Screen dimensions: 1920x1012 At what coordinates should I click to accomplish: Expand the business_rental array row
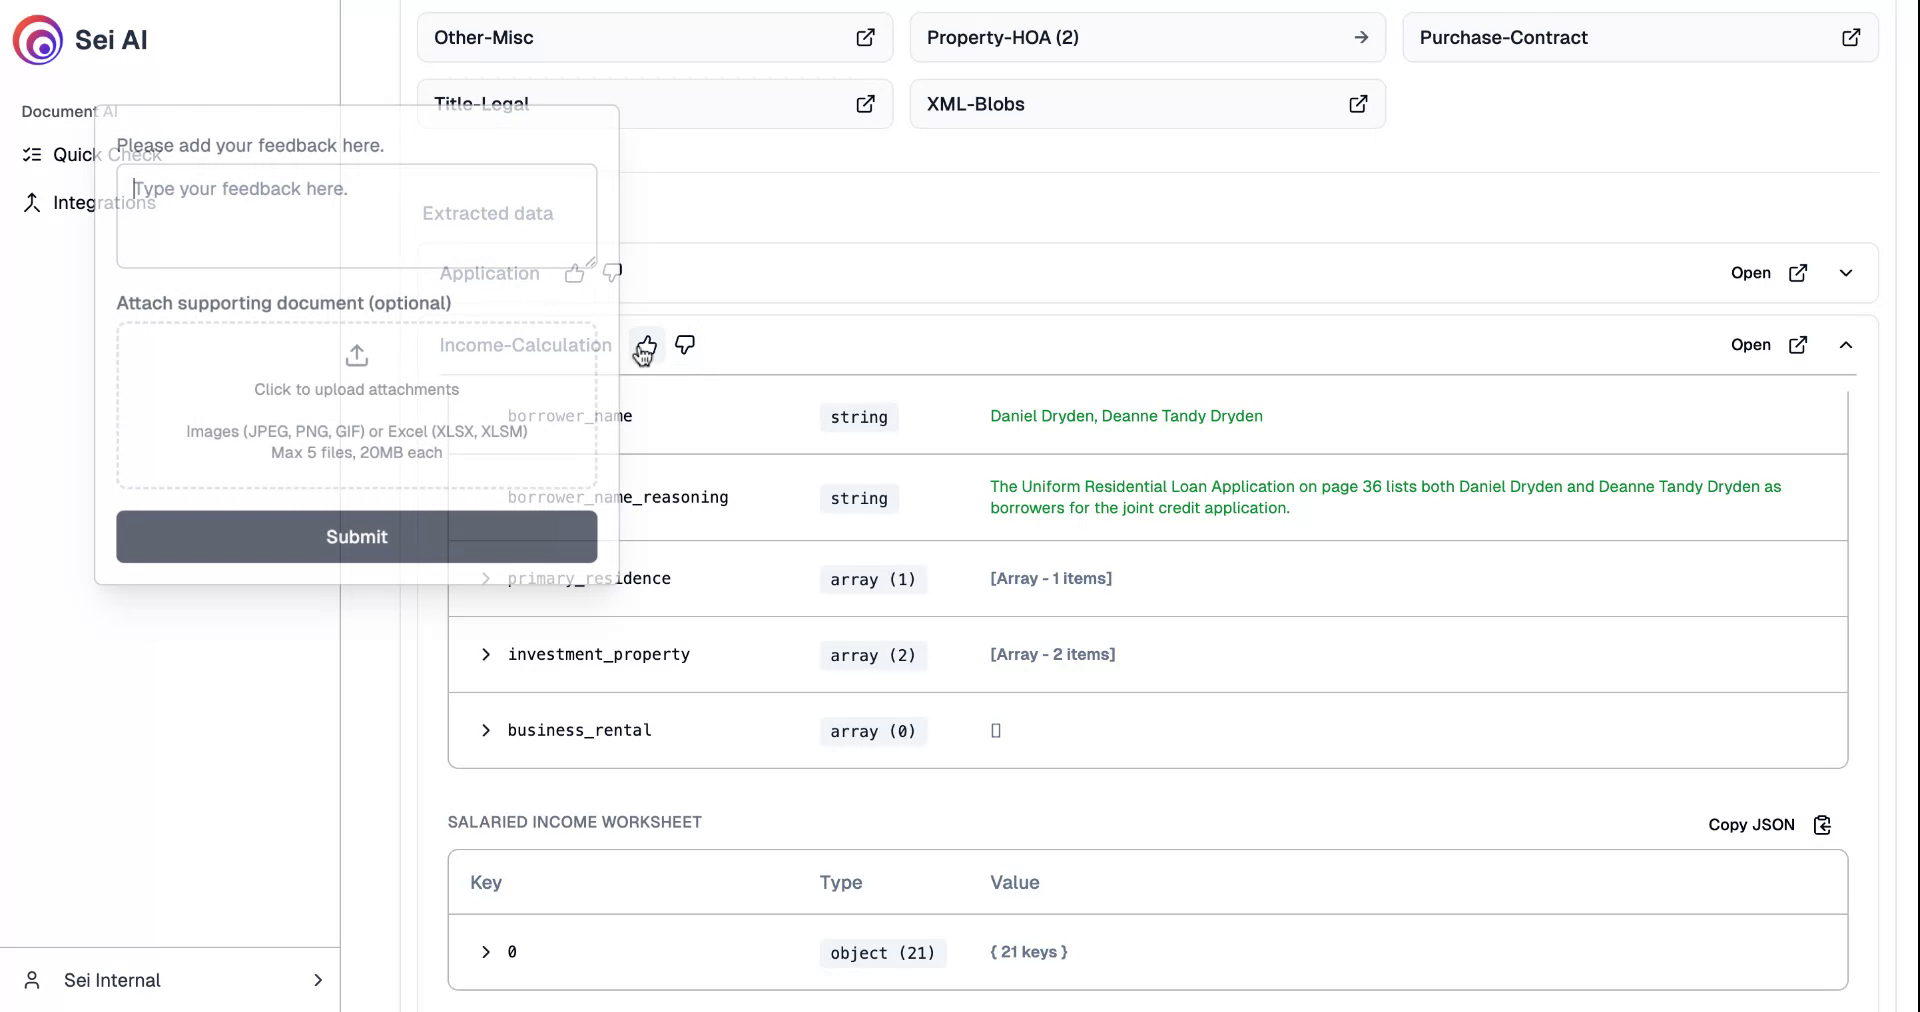pyautogui.click(x=486, y=731)
